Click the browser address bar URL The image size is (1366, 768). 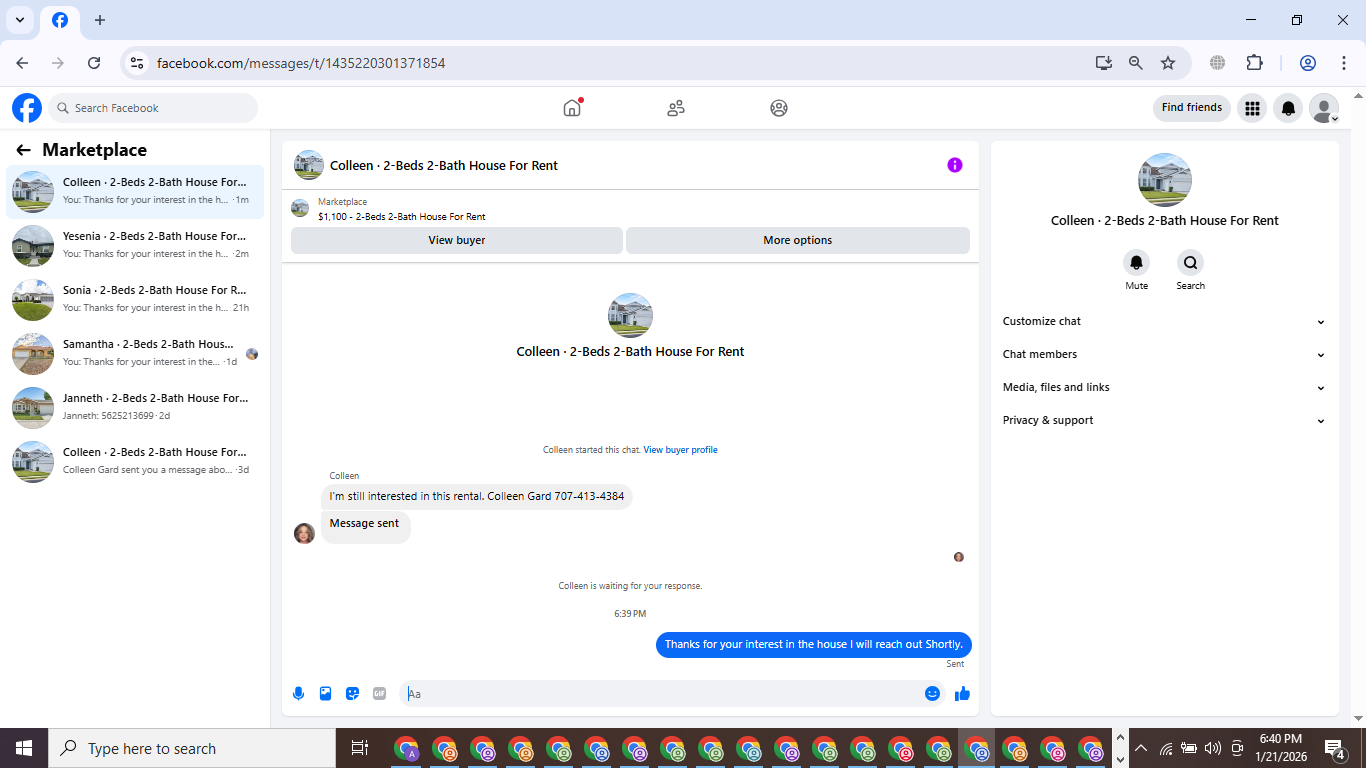pos(301,63)
